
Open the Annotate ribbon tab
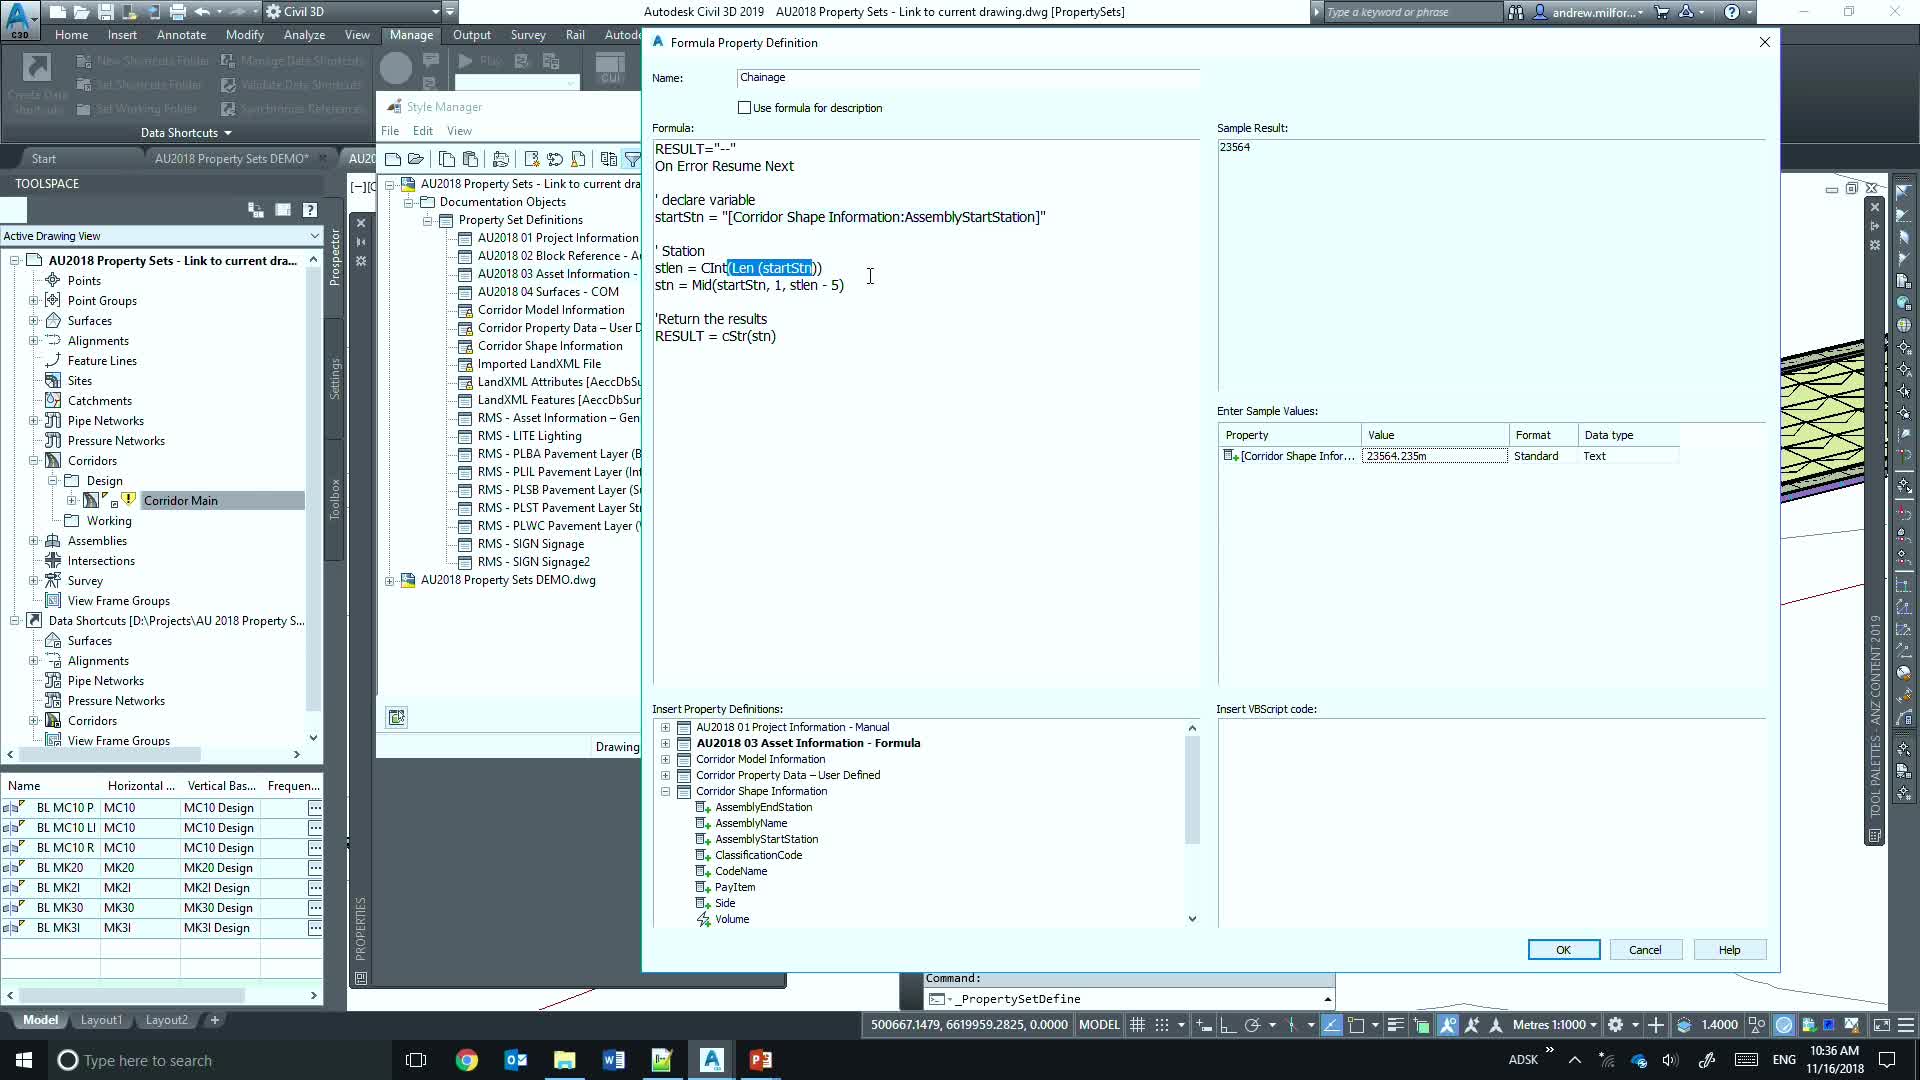[181, 35]
